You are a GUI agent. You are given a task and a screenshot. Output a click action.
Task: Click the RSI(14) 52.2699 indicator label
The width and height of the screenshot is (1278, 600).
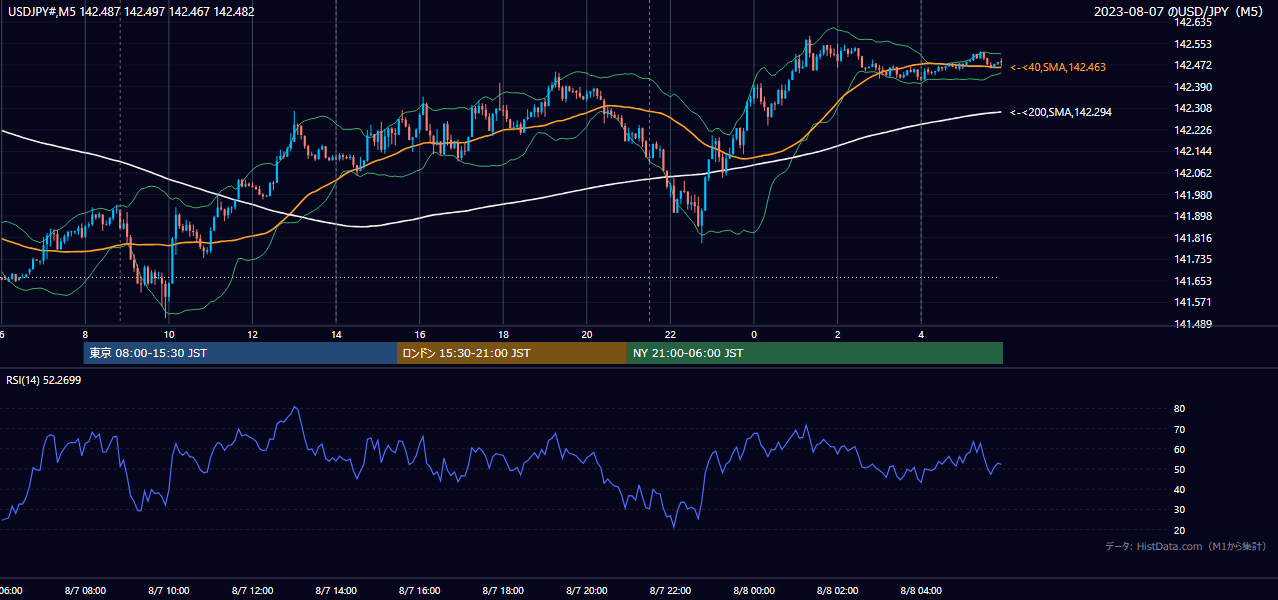tap(44, 380)
